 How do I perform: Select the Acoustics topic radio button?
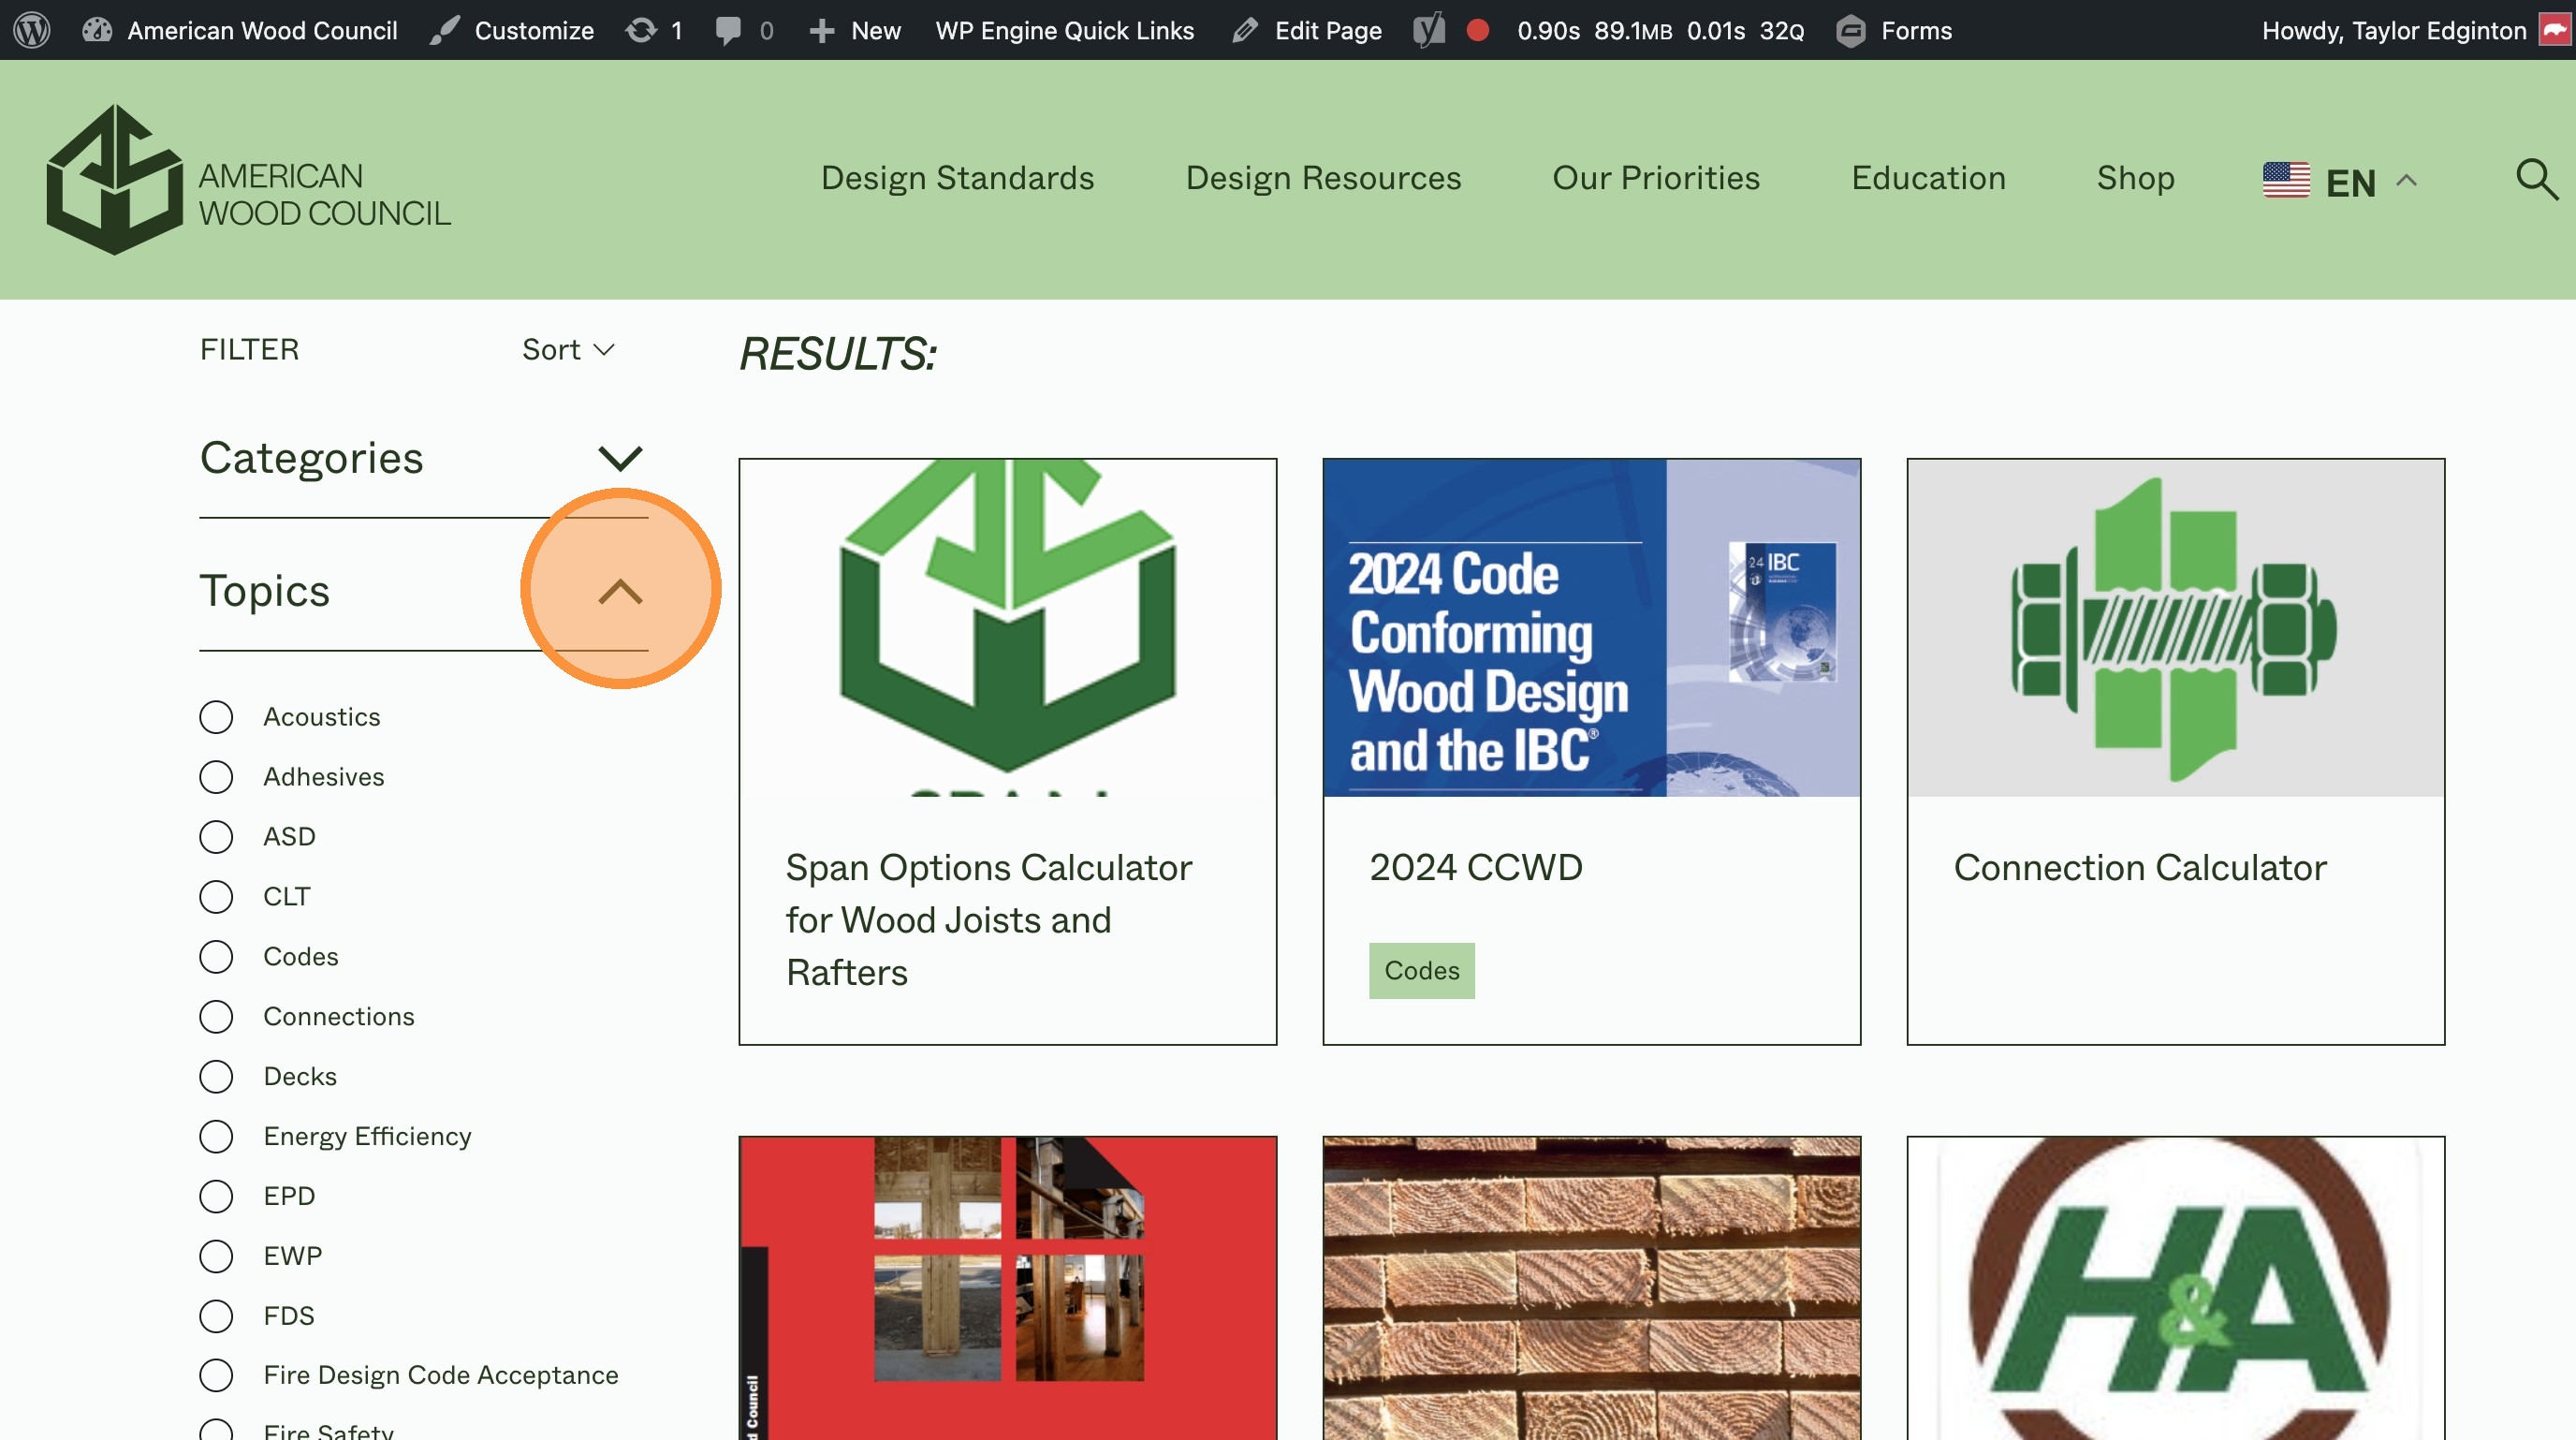click(216, 717)
